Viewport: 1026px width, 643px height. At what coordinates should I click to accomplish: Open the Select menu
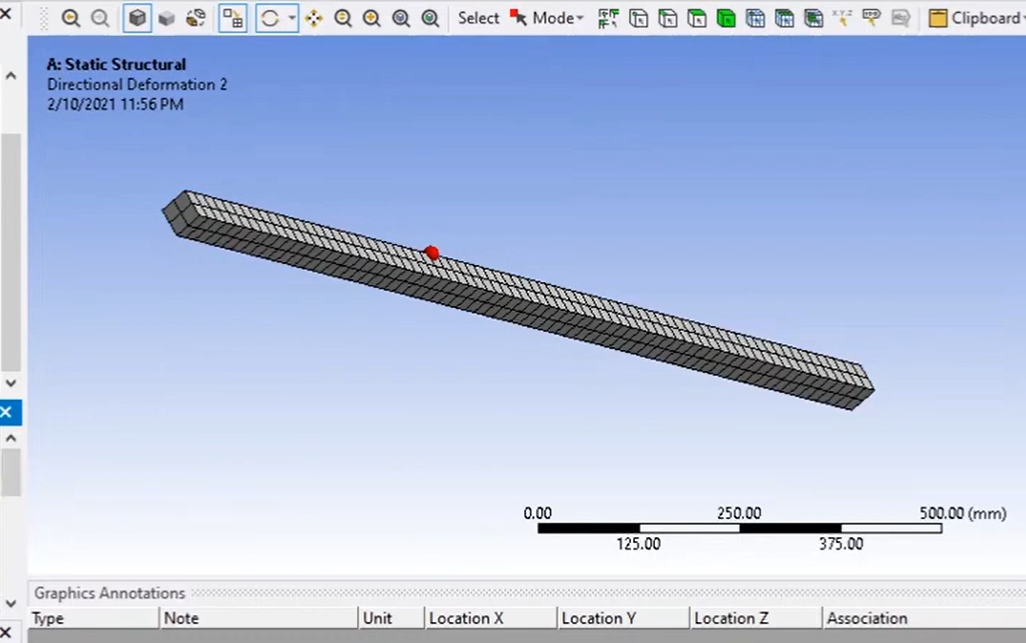478,17
